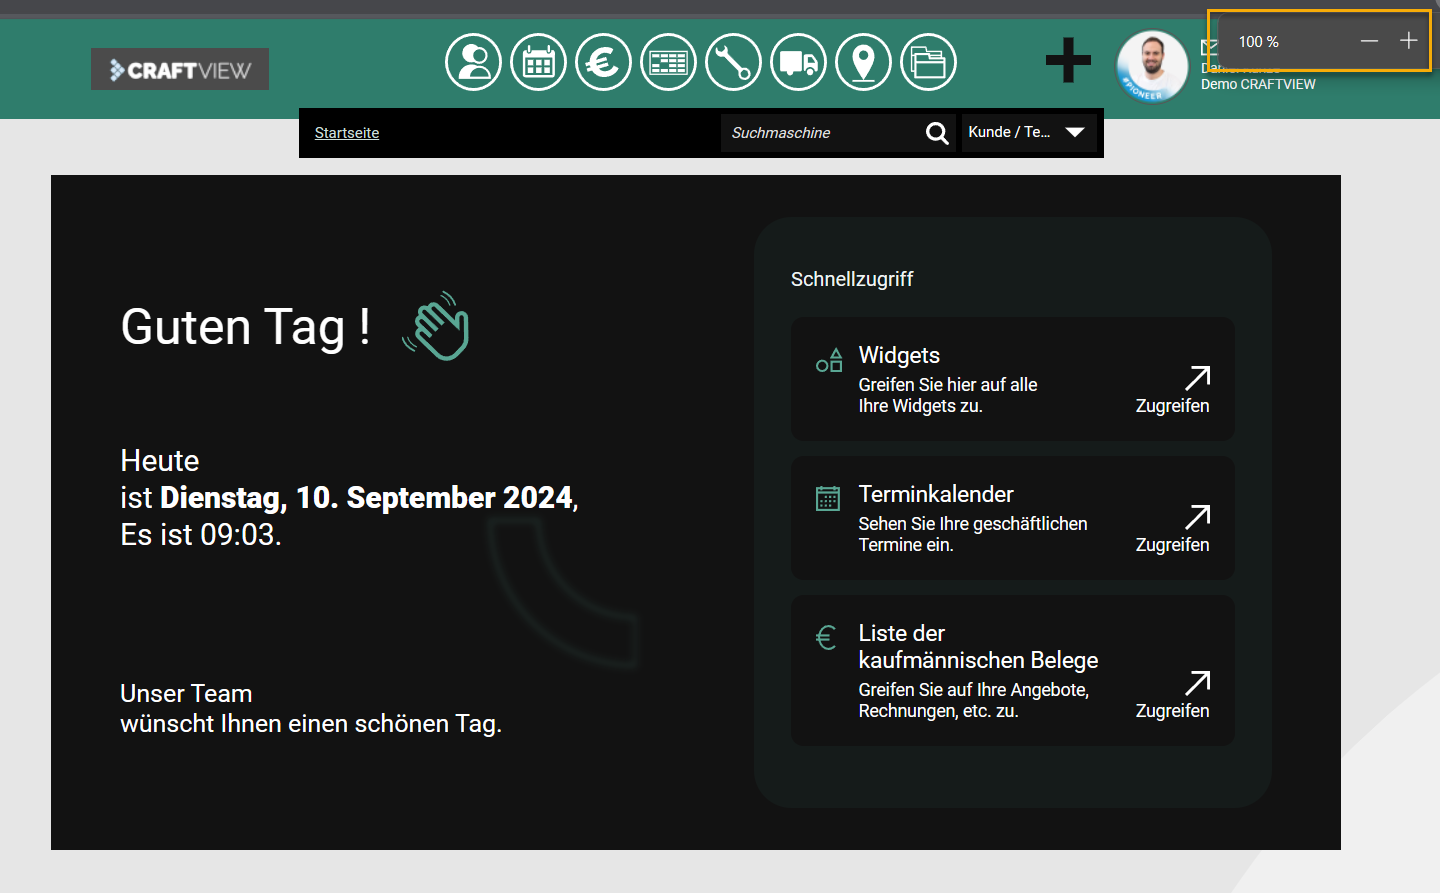Viewport: 1440px width, 893px height.
Task: Open the user profile avatar picture
Action: (x=1152, y=66)
